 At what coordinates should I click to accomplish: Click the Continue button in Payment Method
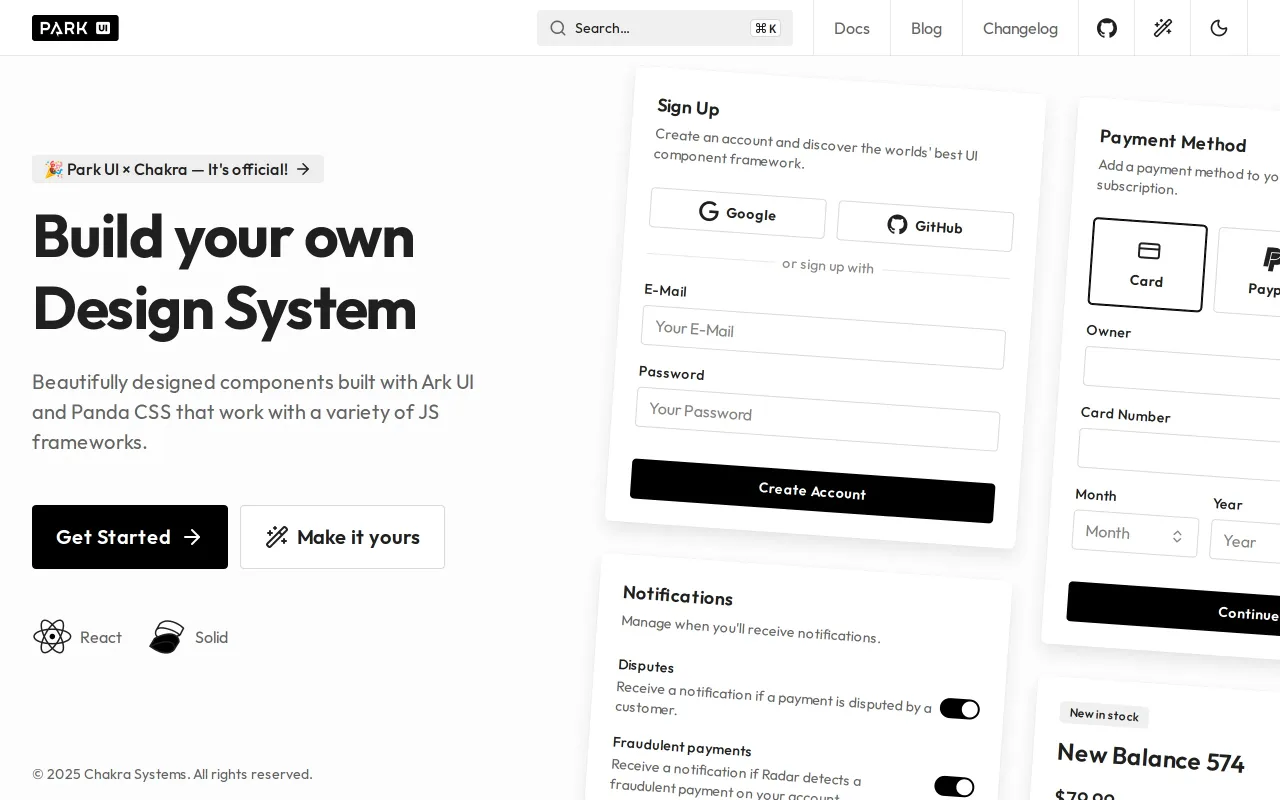1174,608
